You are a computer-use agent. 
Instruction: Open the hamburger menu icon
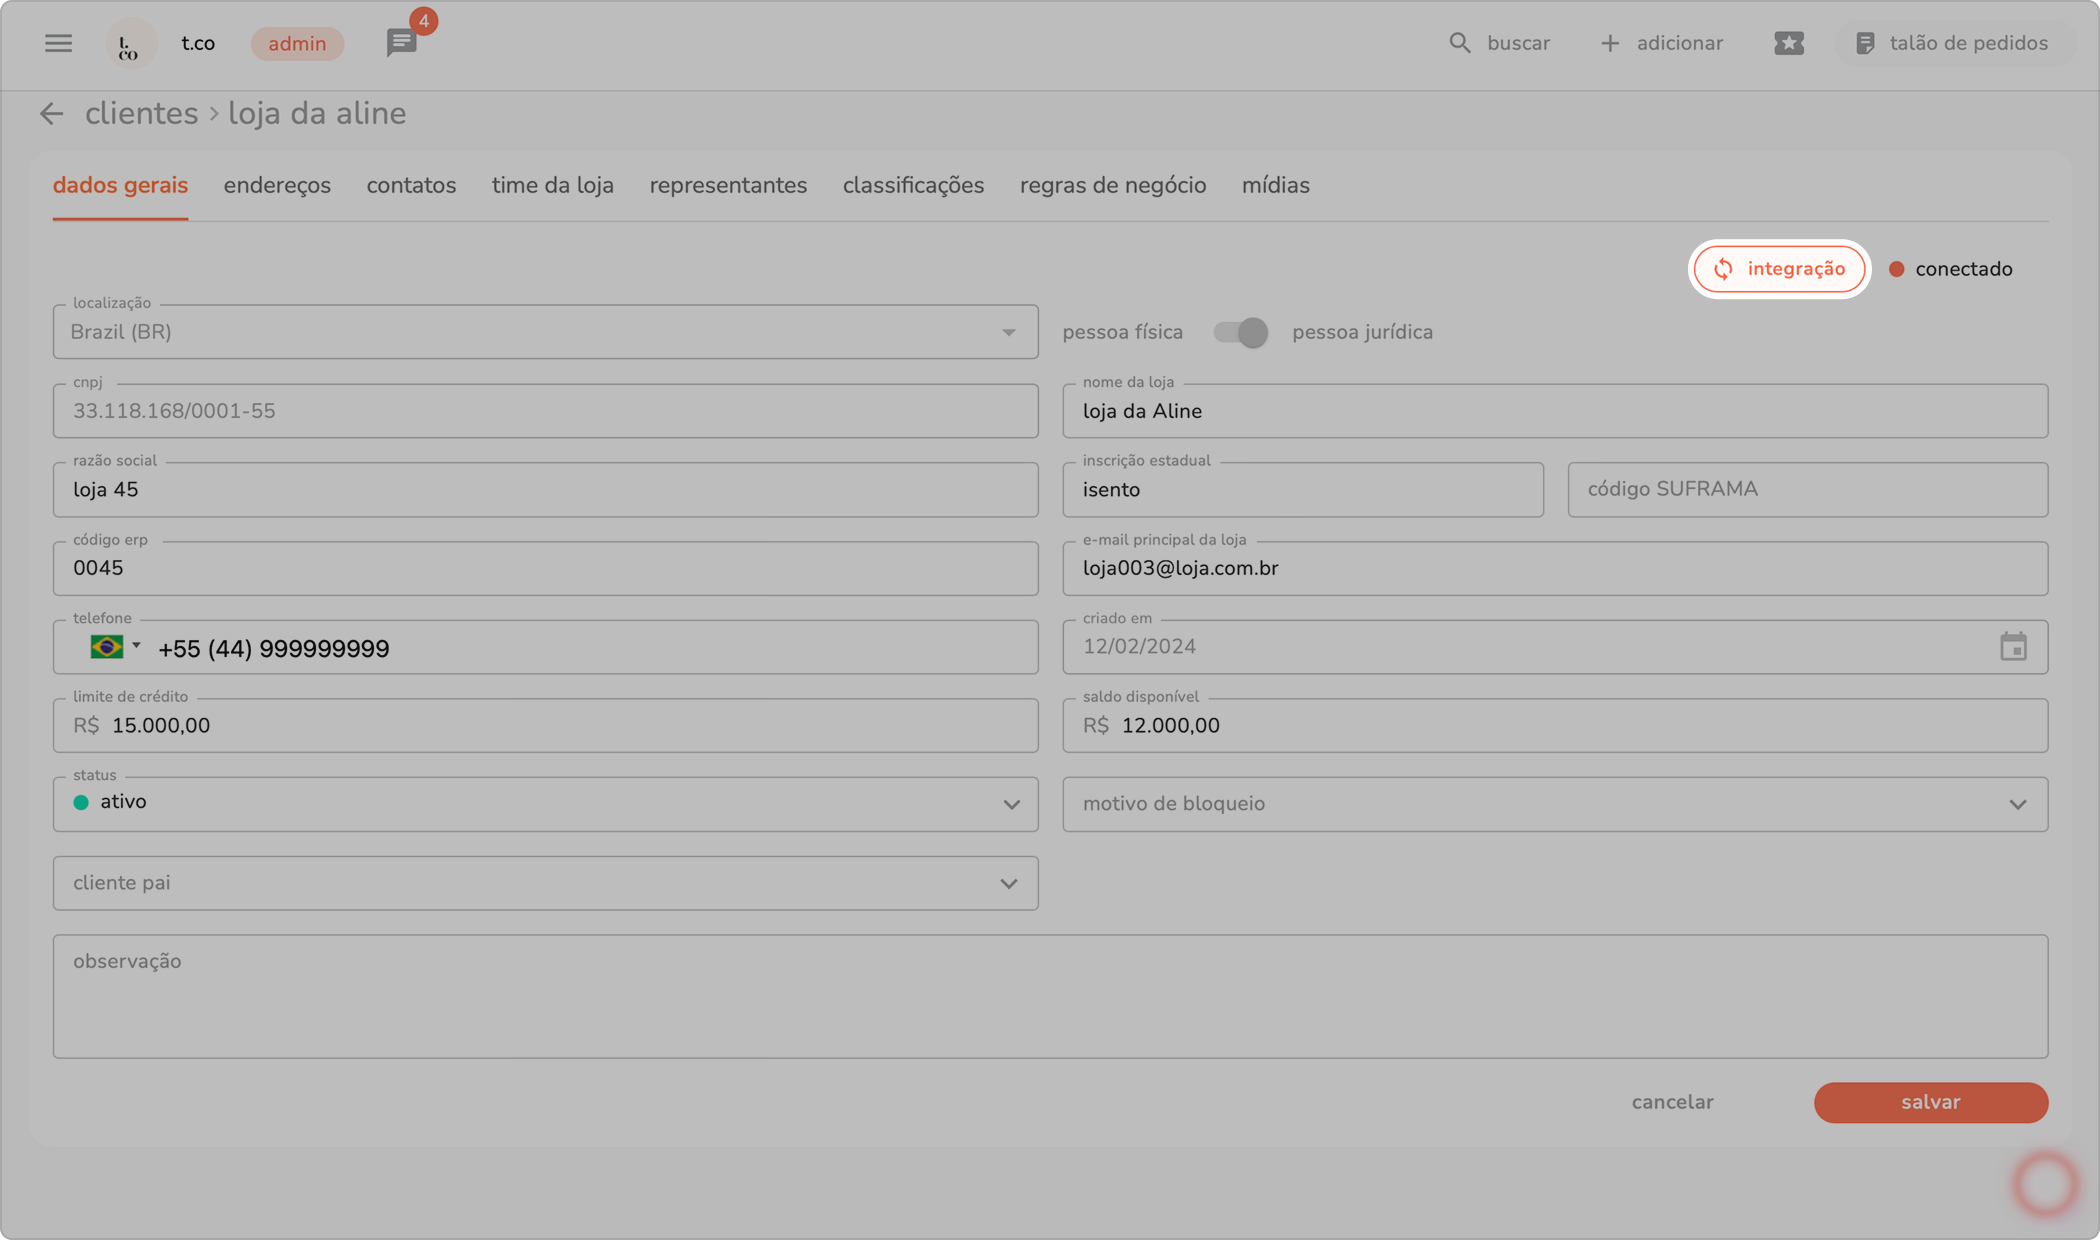(58, 43)
